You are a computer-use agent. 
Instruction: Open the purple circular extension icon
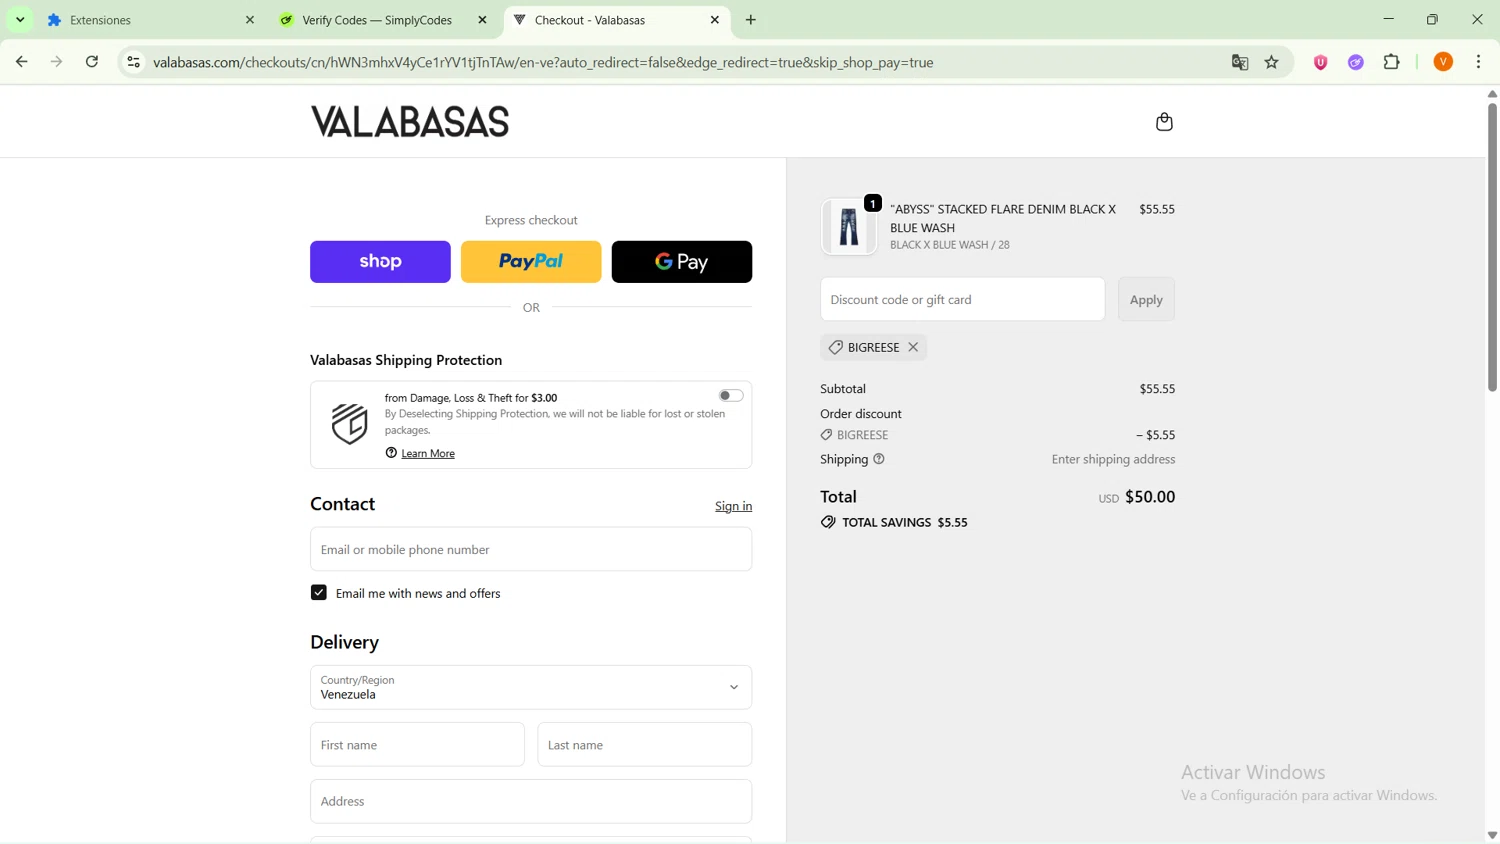click(x=1356, y=62)
